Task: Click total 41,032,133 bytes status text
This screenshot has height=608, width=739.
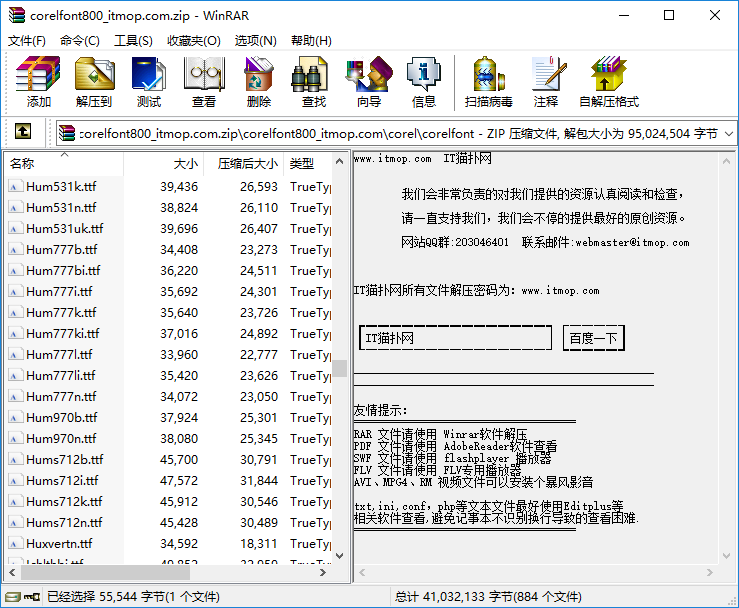Action: pos(488,597)
